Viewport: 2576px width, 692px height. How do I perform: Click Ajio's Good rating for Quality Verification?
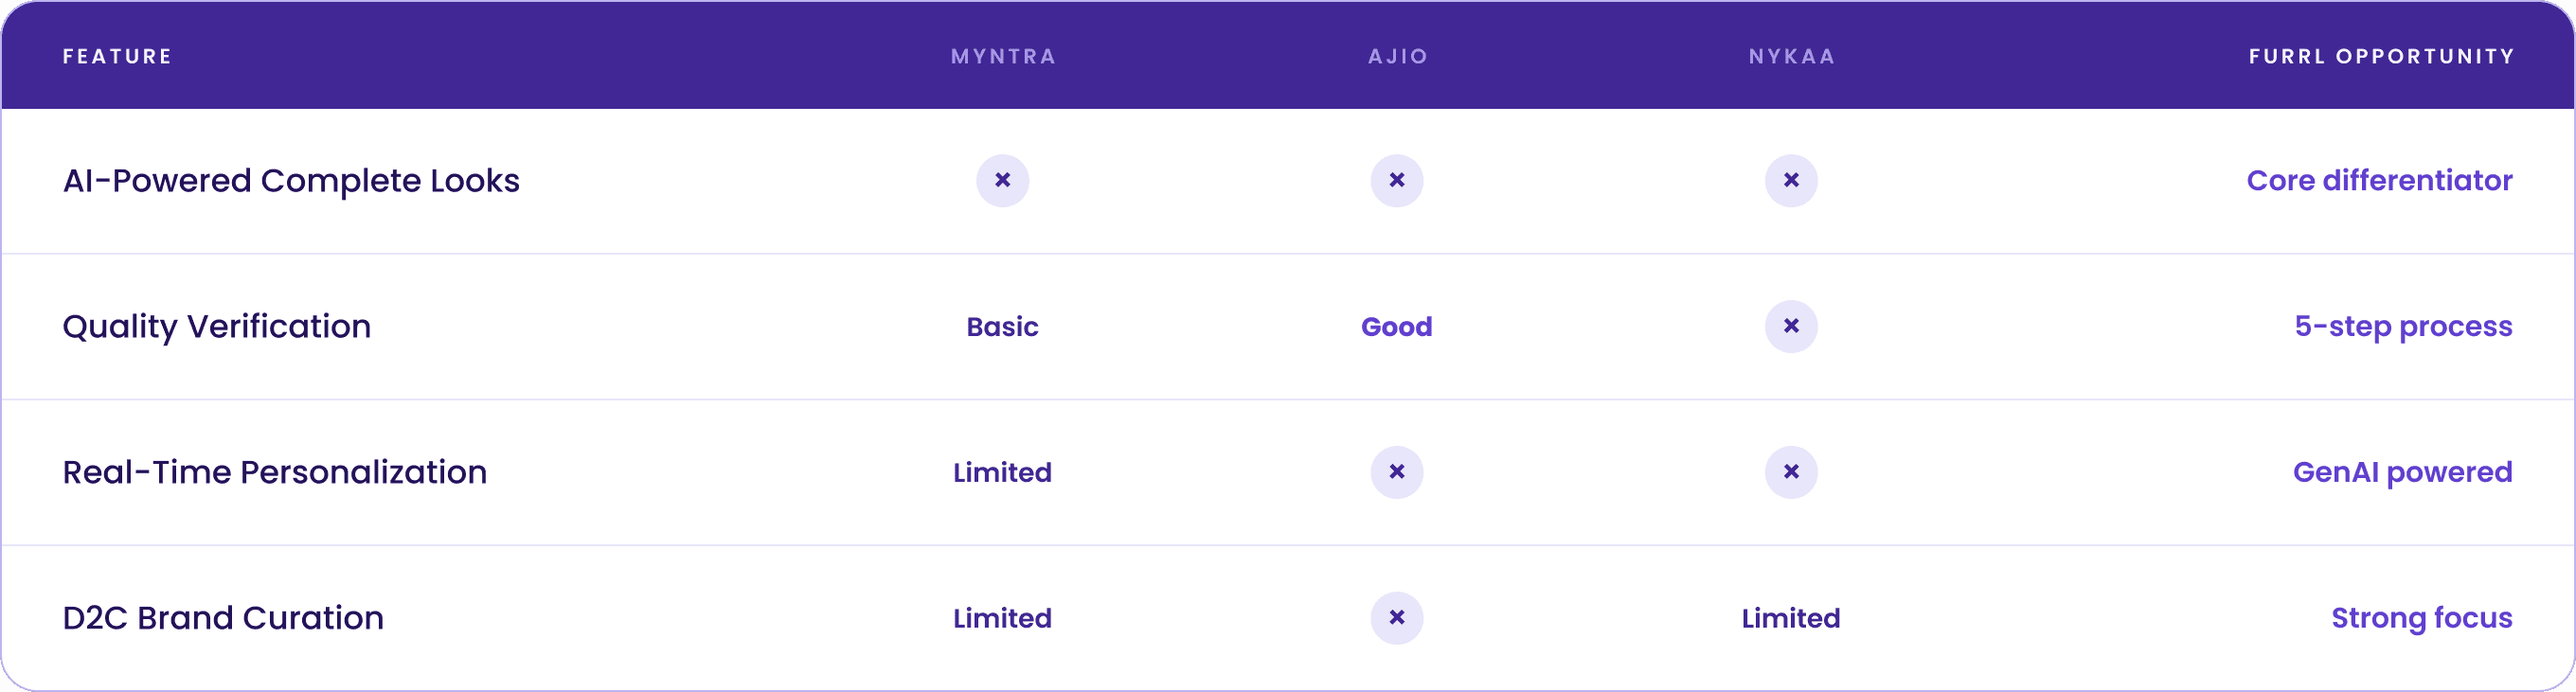pyautogui.click(x=1396, y=327)
